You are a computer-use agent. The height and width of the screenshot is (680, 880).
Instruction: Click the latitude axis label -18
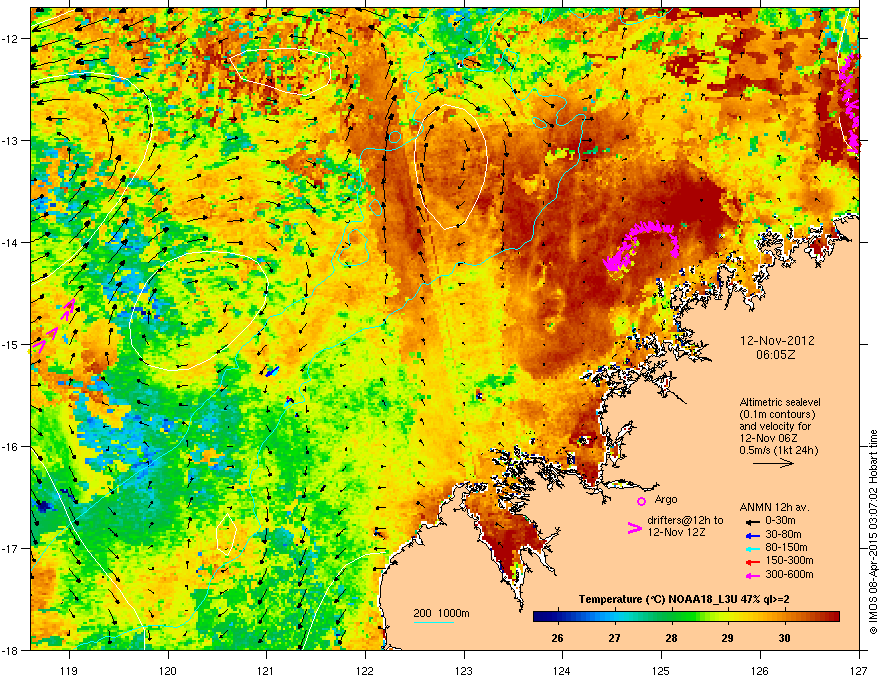click(x=10, y=650)
